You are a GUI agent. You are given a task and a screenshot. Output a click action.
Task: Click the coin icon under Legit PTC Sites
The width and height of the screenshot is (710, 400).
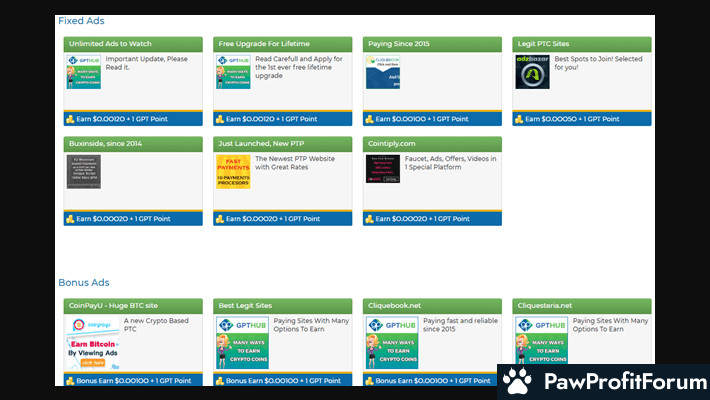pos(520,119)
